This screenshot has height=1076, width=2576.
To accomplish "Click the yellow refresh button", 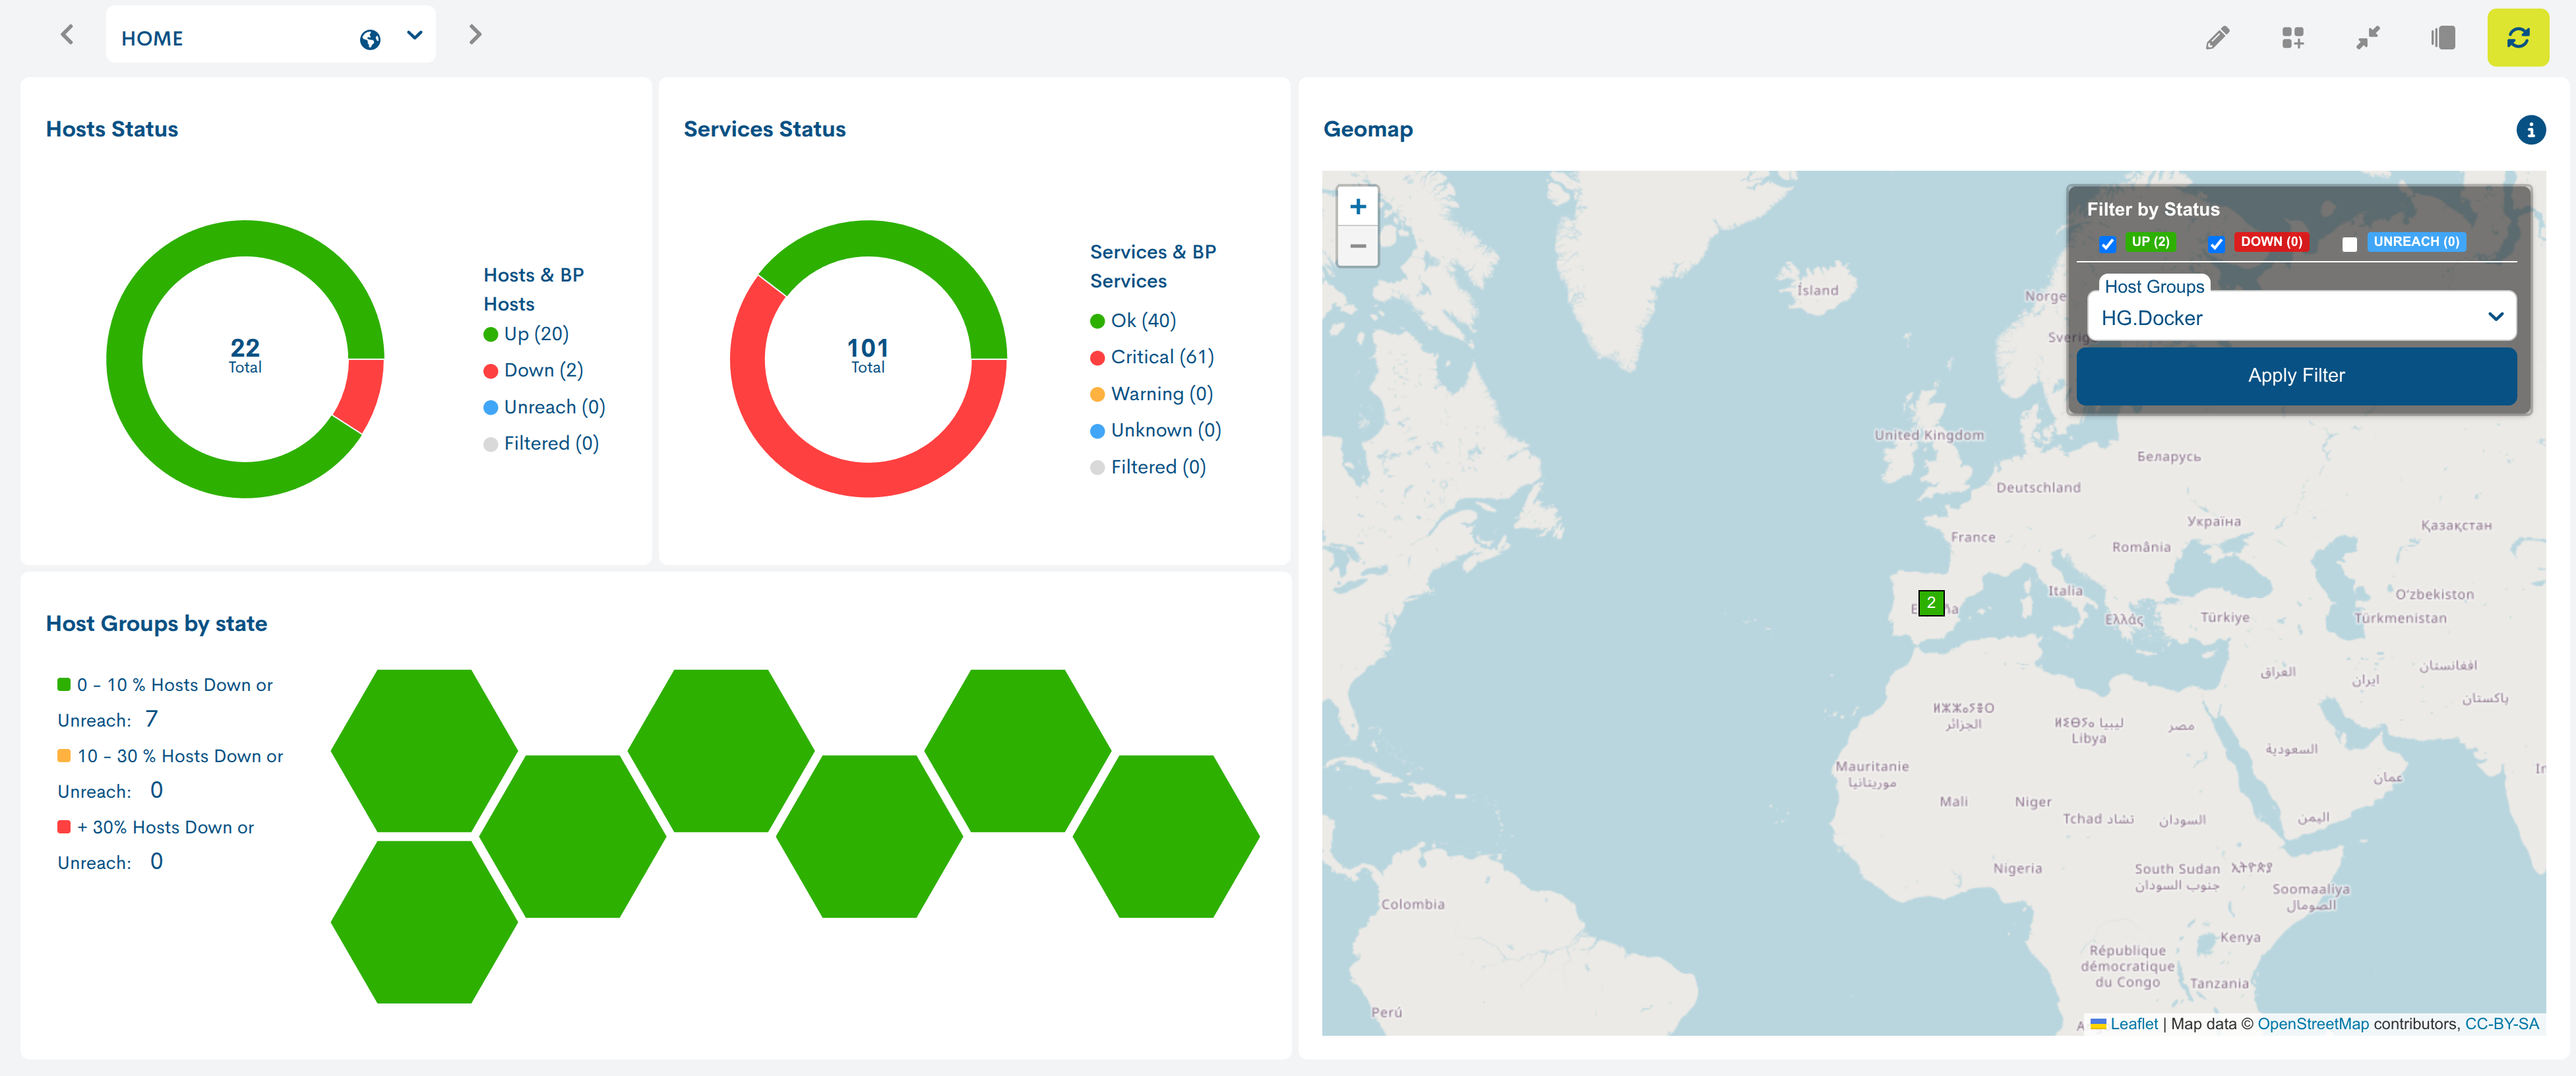I will coord(2517,38).
